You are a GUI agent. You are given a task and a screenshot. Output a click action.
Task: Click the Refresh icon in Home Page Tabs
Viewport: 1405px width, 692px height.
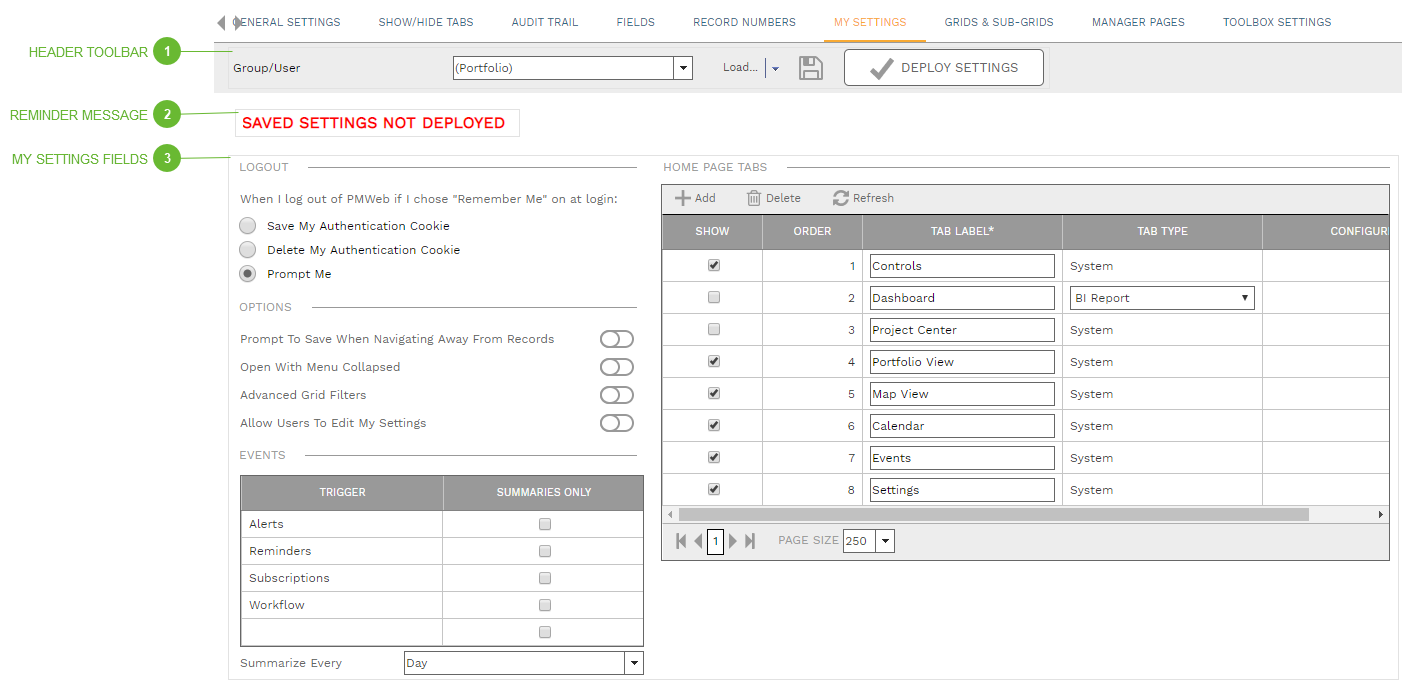pos(842,197)
